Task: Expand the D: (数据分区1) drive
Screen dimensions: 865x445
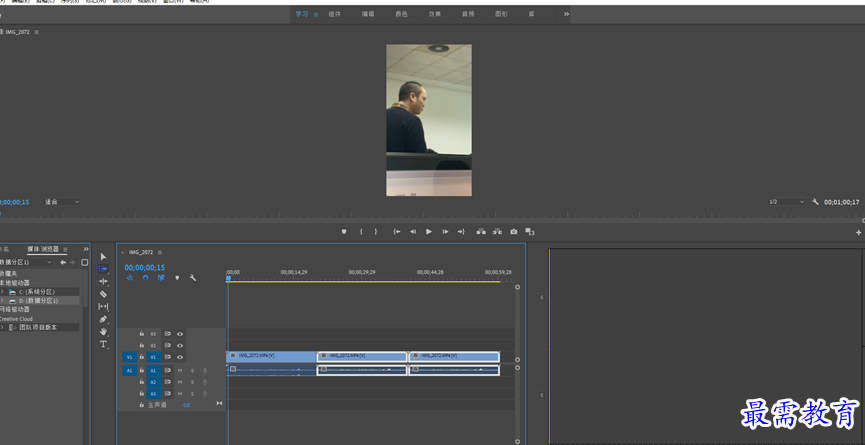Action: pos(2,301)
